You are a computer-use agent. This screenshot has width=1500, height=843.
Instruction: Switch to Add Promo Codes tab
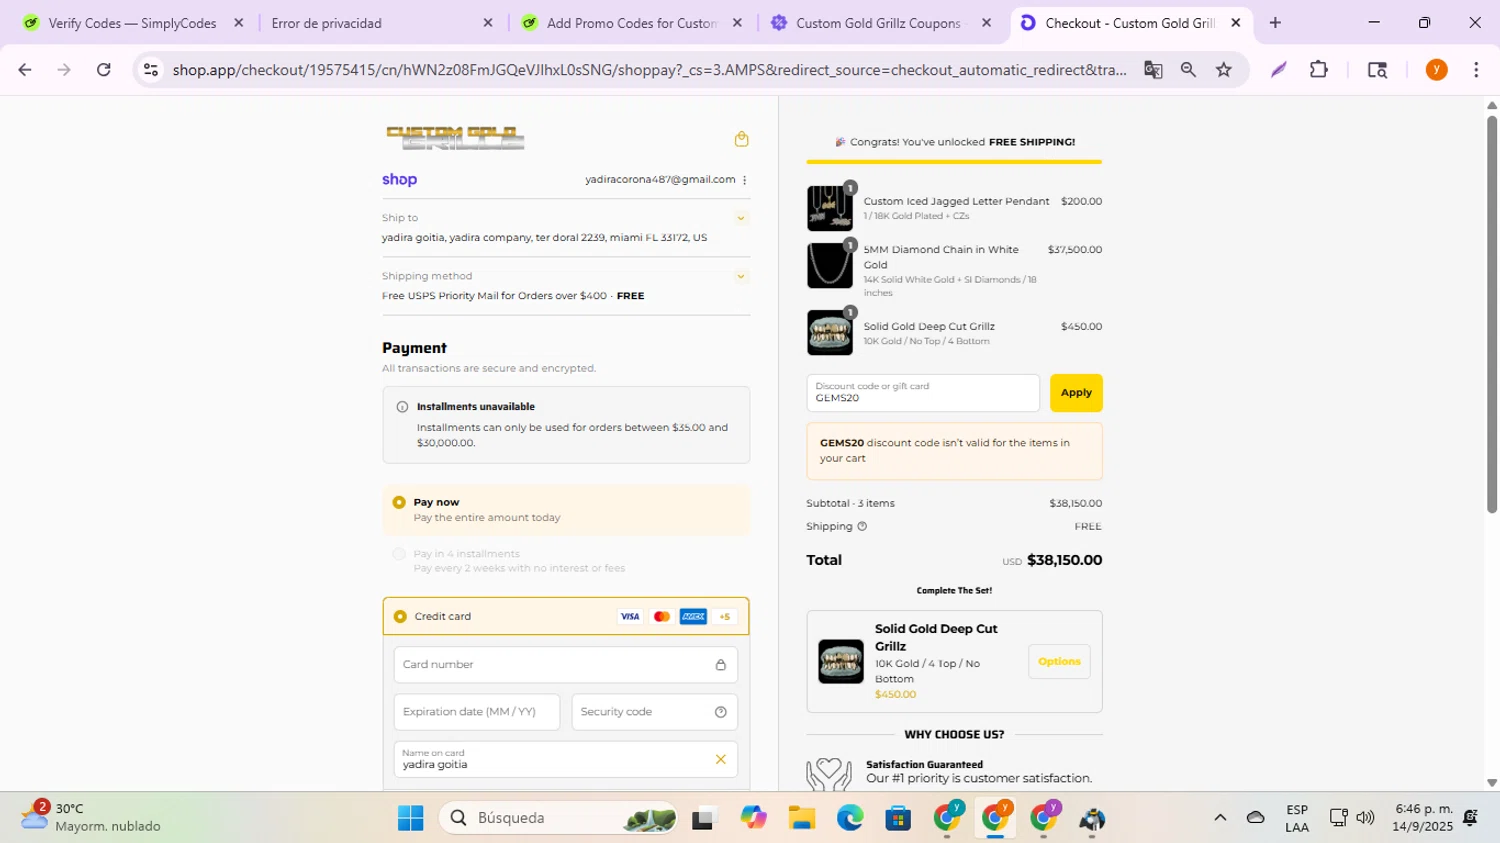631,23
